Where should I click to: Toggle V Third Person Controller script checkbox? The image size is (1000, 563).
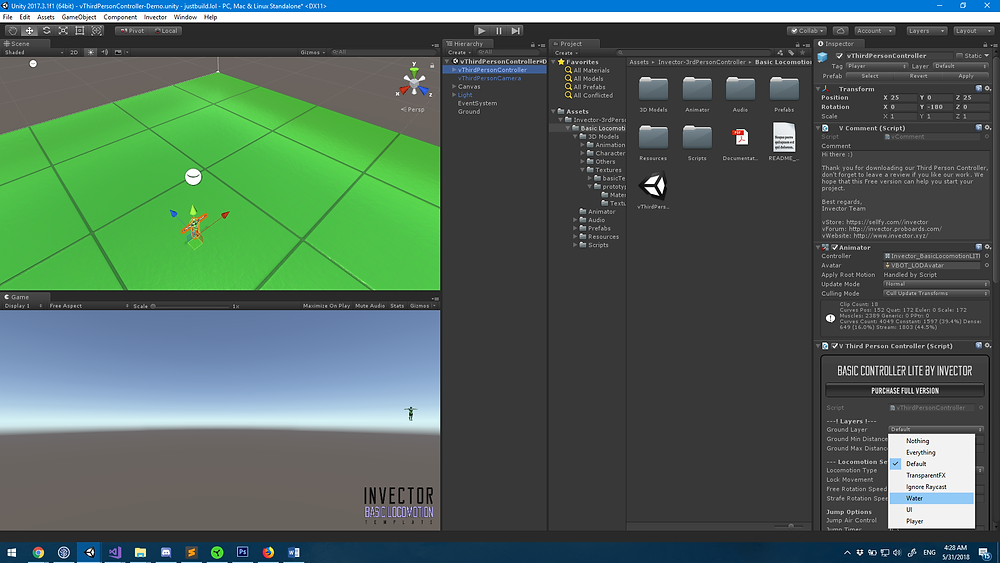tap(834, 346)
